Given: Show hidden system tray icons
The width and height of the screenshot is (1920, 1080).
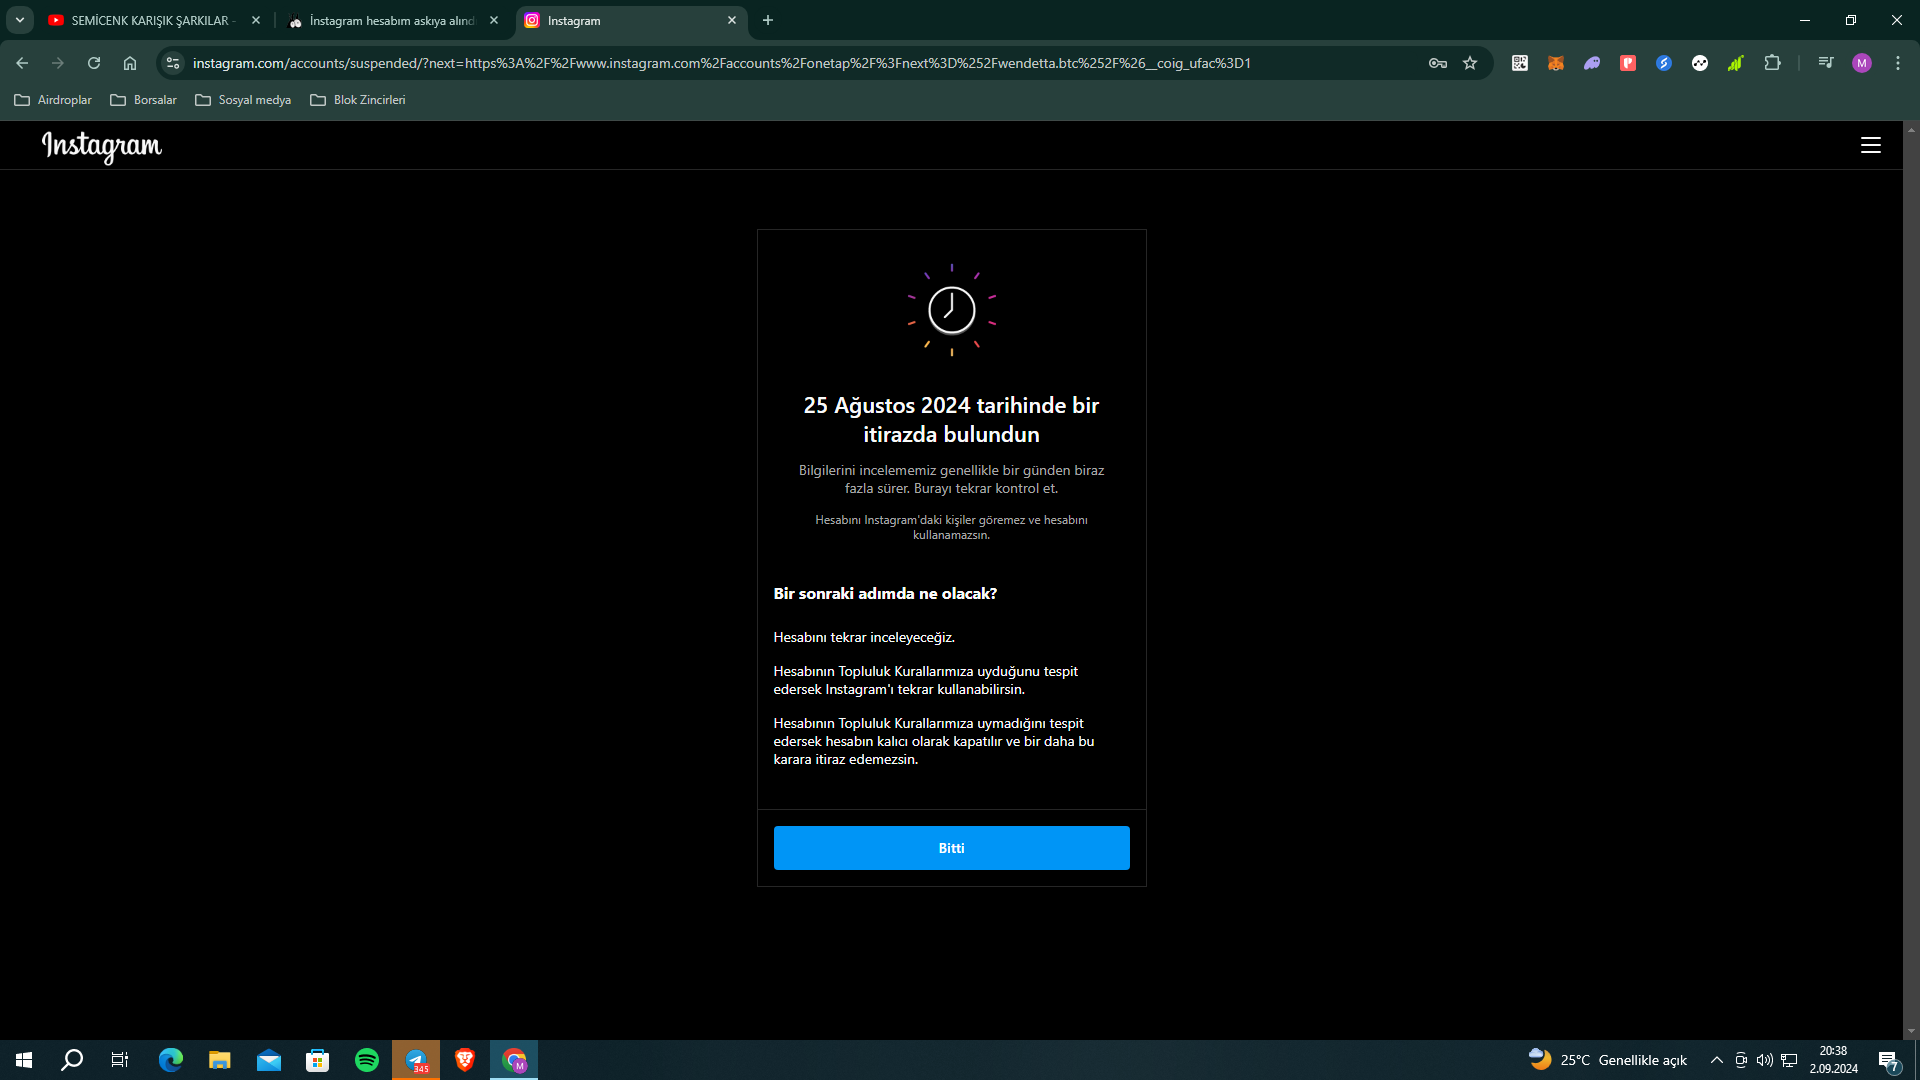Looking at the screenshot, I should tap(1717, 1060).
